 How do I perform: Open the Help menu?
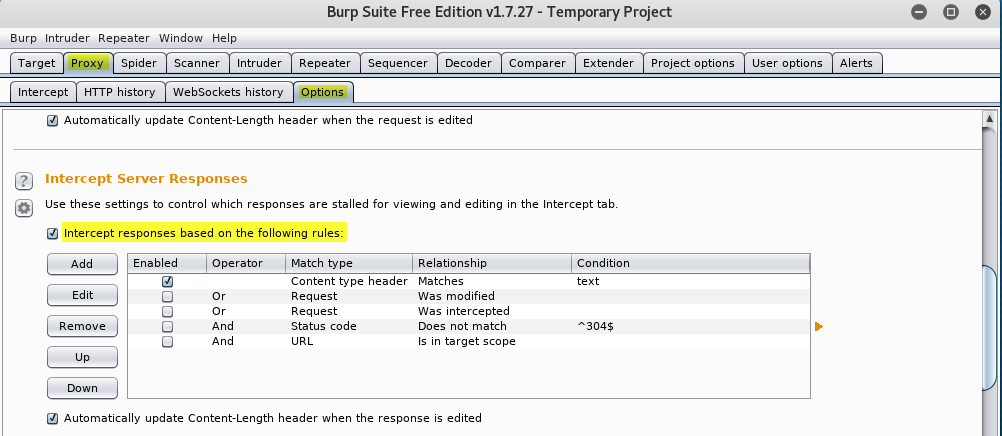224,38
